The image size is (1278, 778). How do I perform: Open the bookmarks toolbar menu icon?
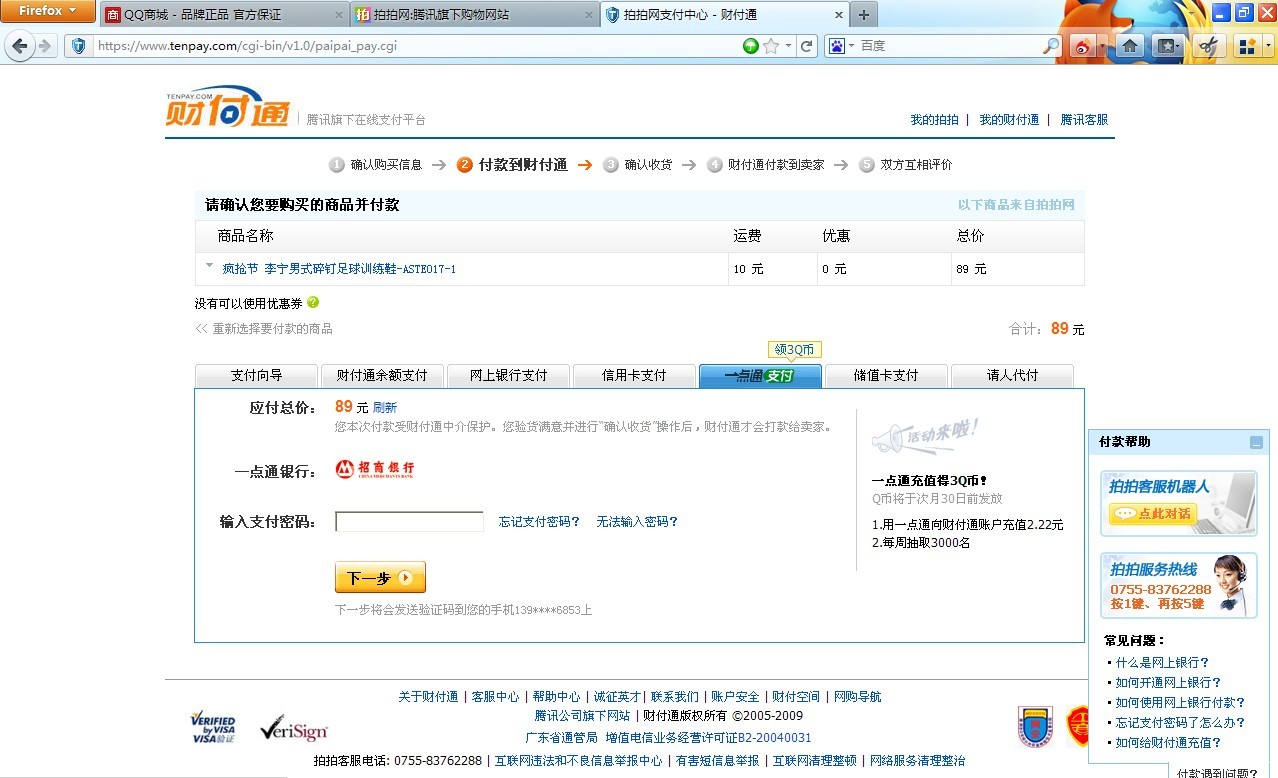pyautogui.click(x=1168, y=46)
